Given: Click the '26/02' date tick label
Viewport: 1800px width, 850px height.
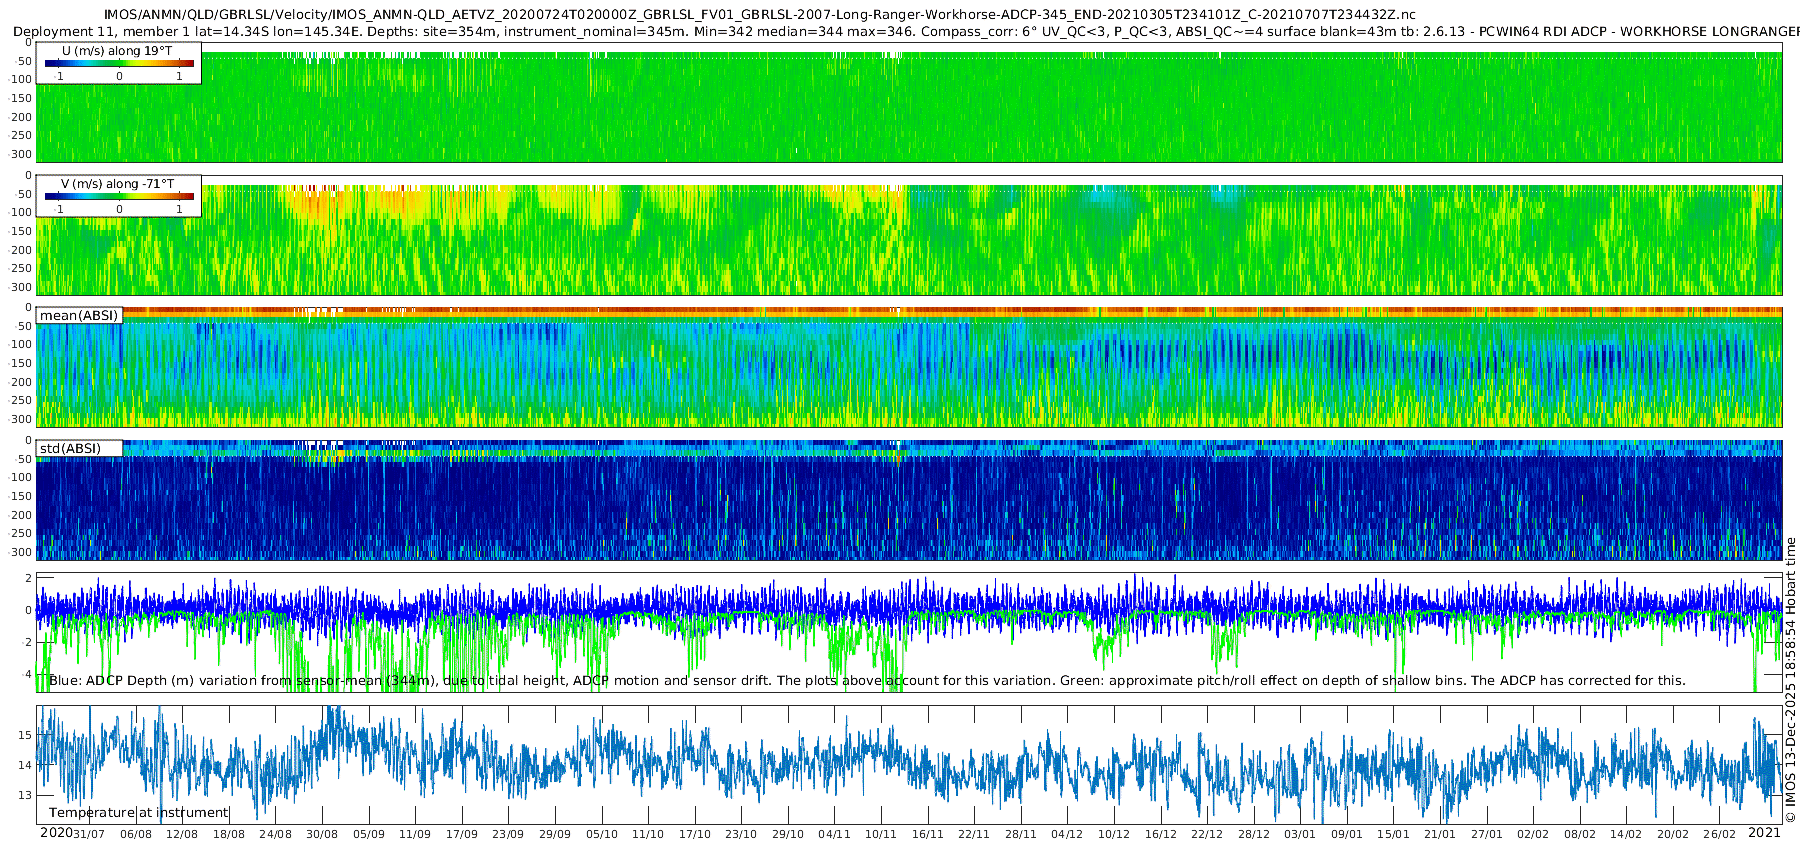Looking at the screenshot, I should (x=1720, y=834).
